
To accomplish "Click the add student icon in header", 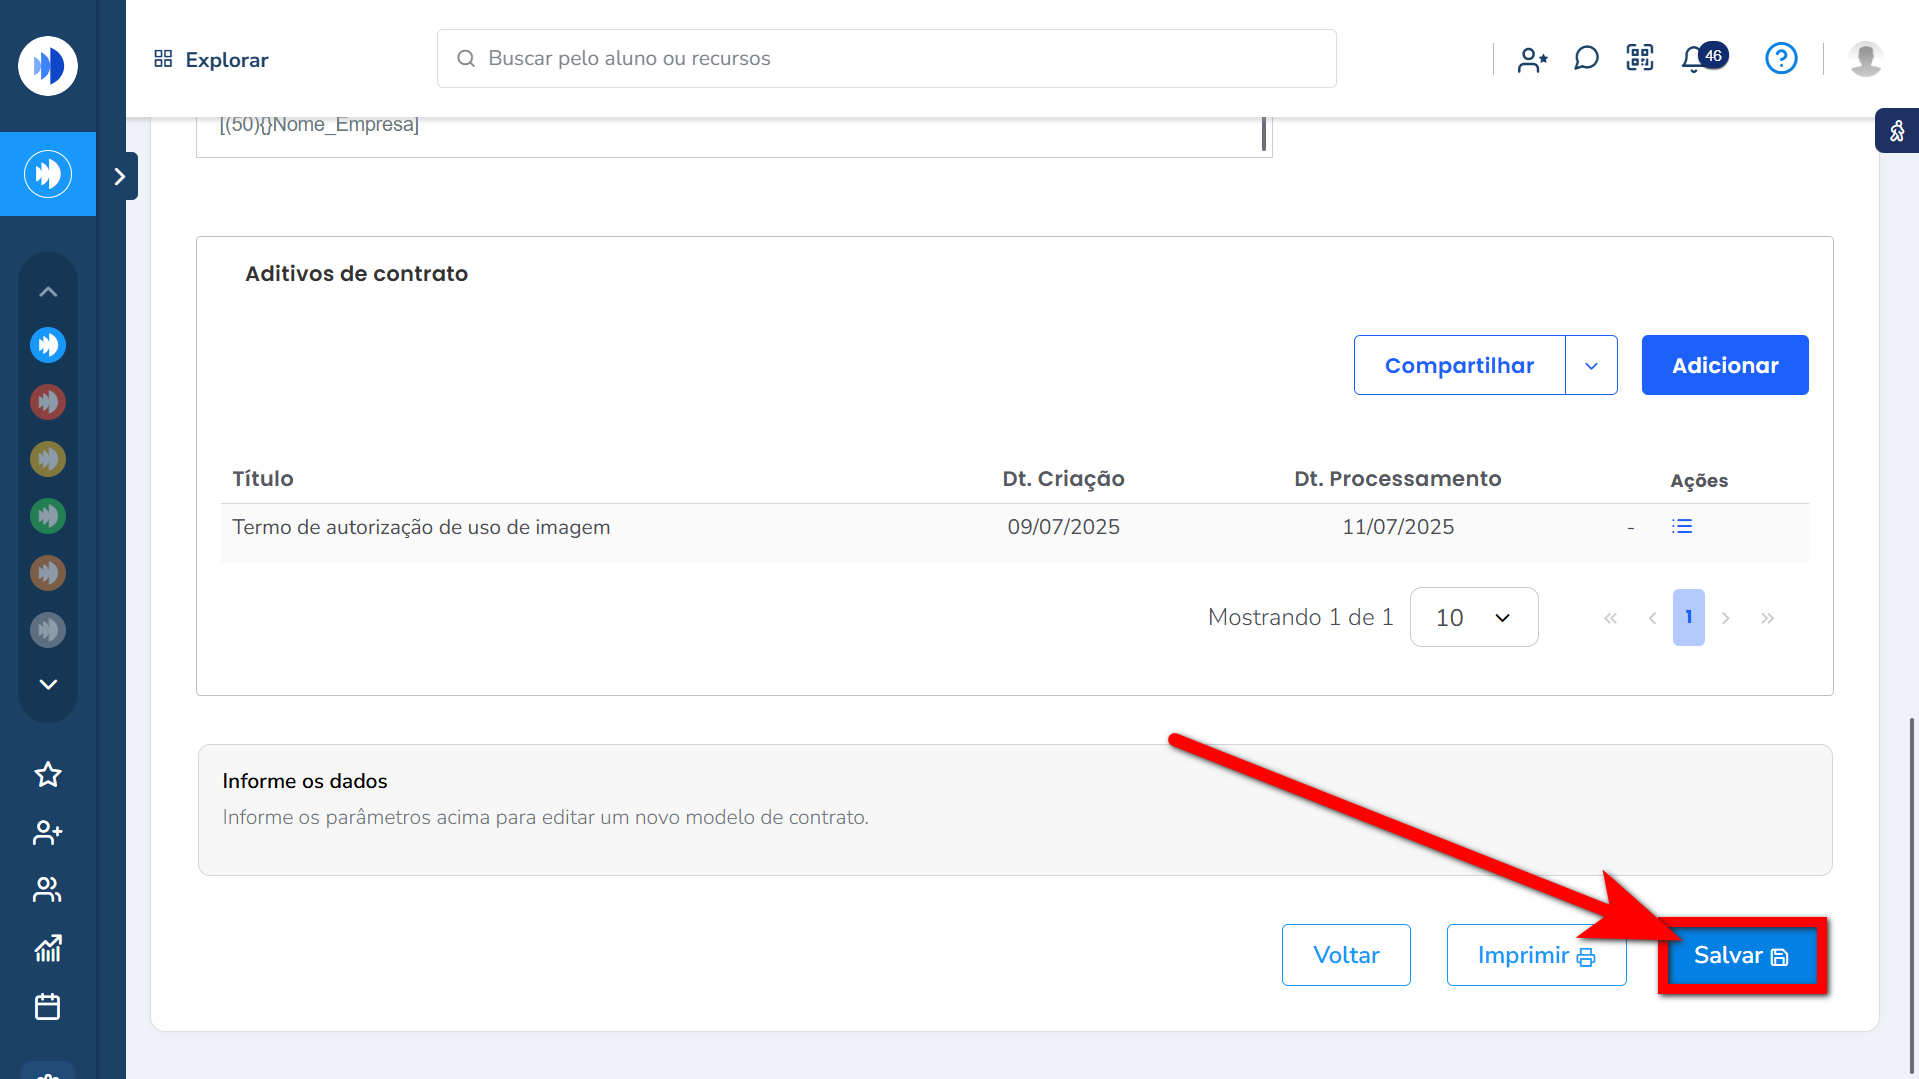I will [x=1532, y=60].
